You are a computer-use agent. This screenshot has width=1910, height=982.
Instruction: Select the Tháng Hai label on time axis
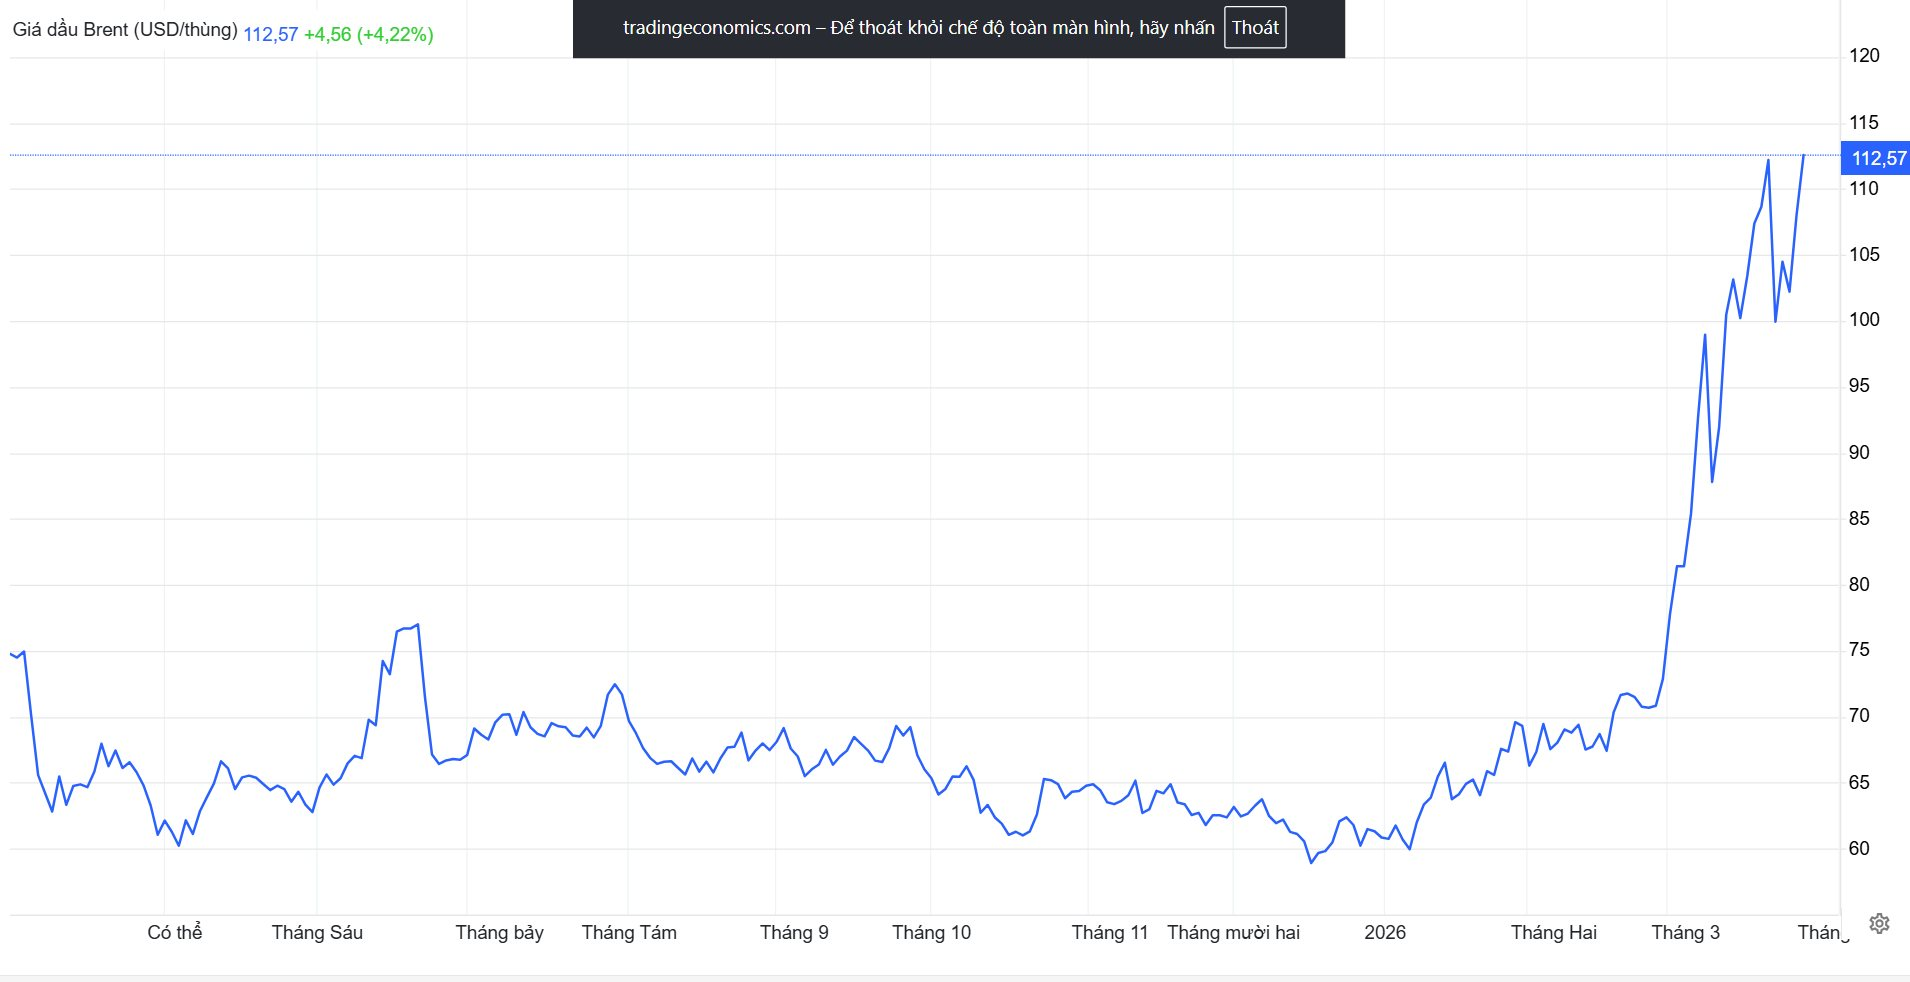point(1553,932)
